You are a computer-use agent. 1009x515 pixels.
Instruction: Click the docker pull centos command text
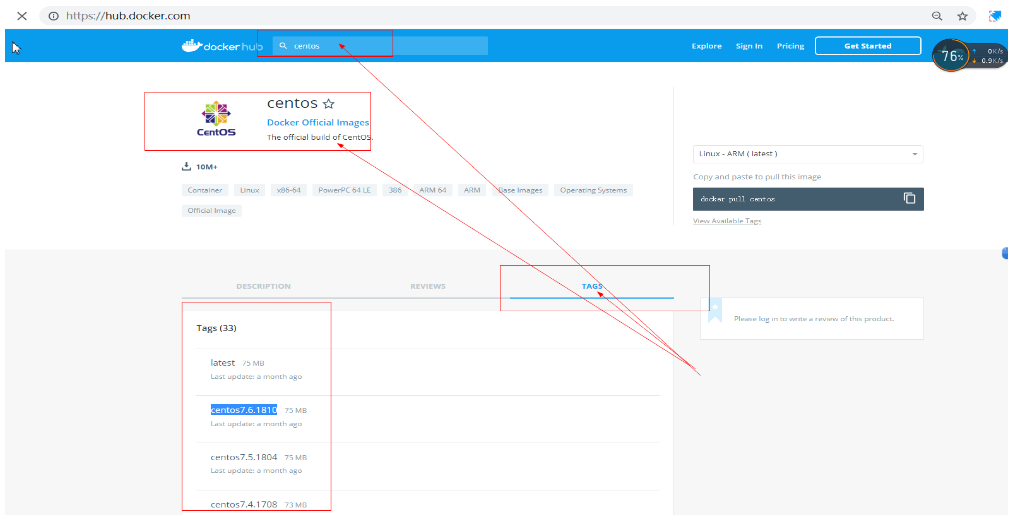point(737,200)
